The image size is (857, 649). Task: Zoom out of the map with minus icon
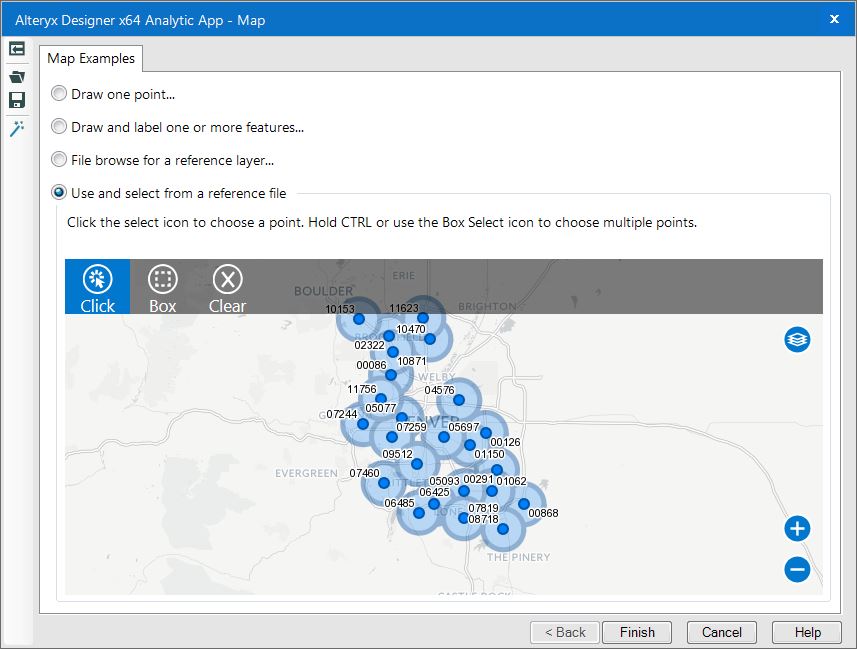pyautogui.click(x=797, y=570)
